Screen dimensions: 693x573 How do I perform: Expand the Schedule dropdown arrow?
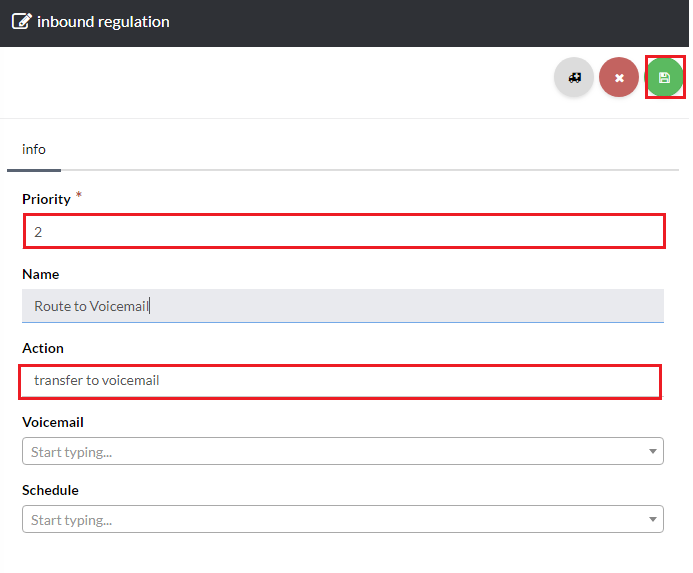(x=653, y=520)
